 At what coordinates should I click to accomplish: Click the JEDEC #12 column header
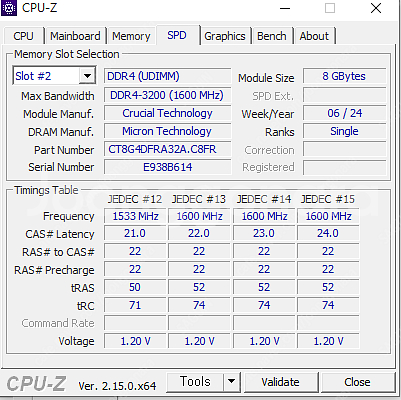coord(135,199)
